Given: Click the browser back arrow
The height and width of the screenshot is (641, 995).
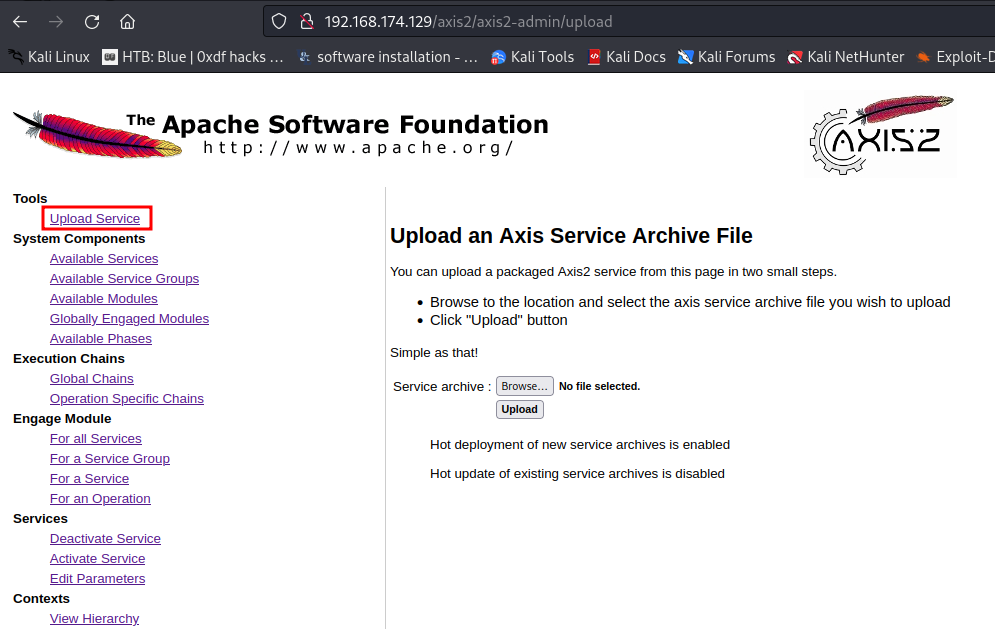Looking at the screenshot, I should 20,22.
